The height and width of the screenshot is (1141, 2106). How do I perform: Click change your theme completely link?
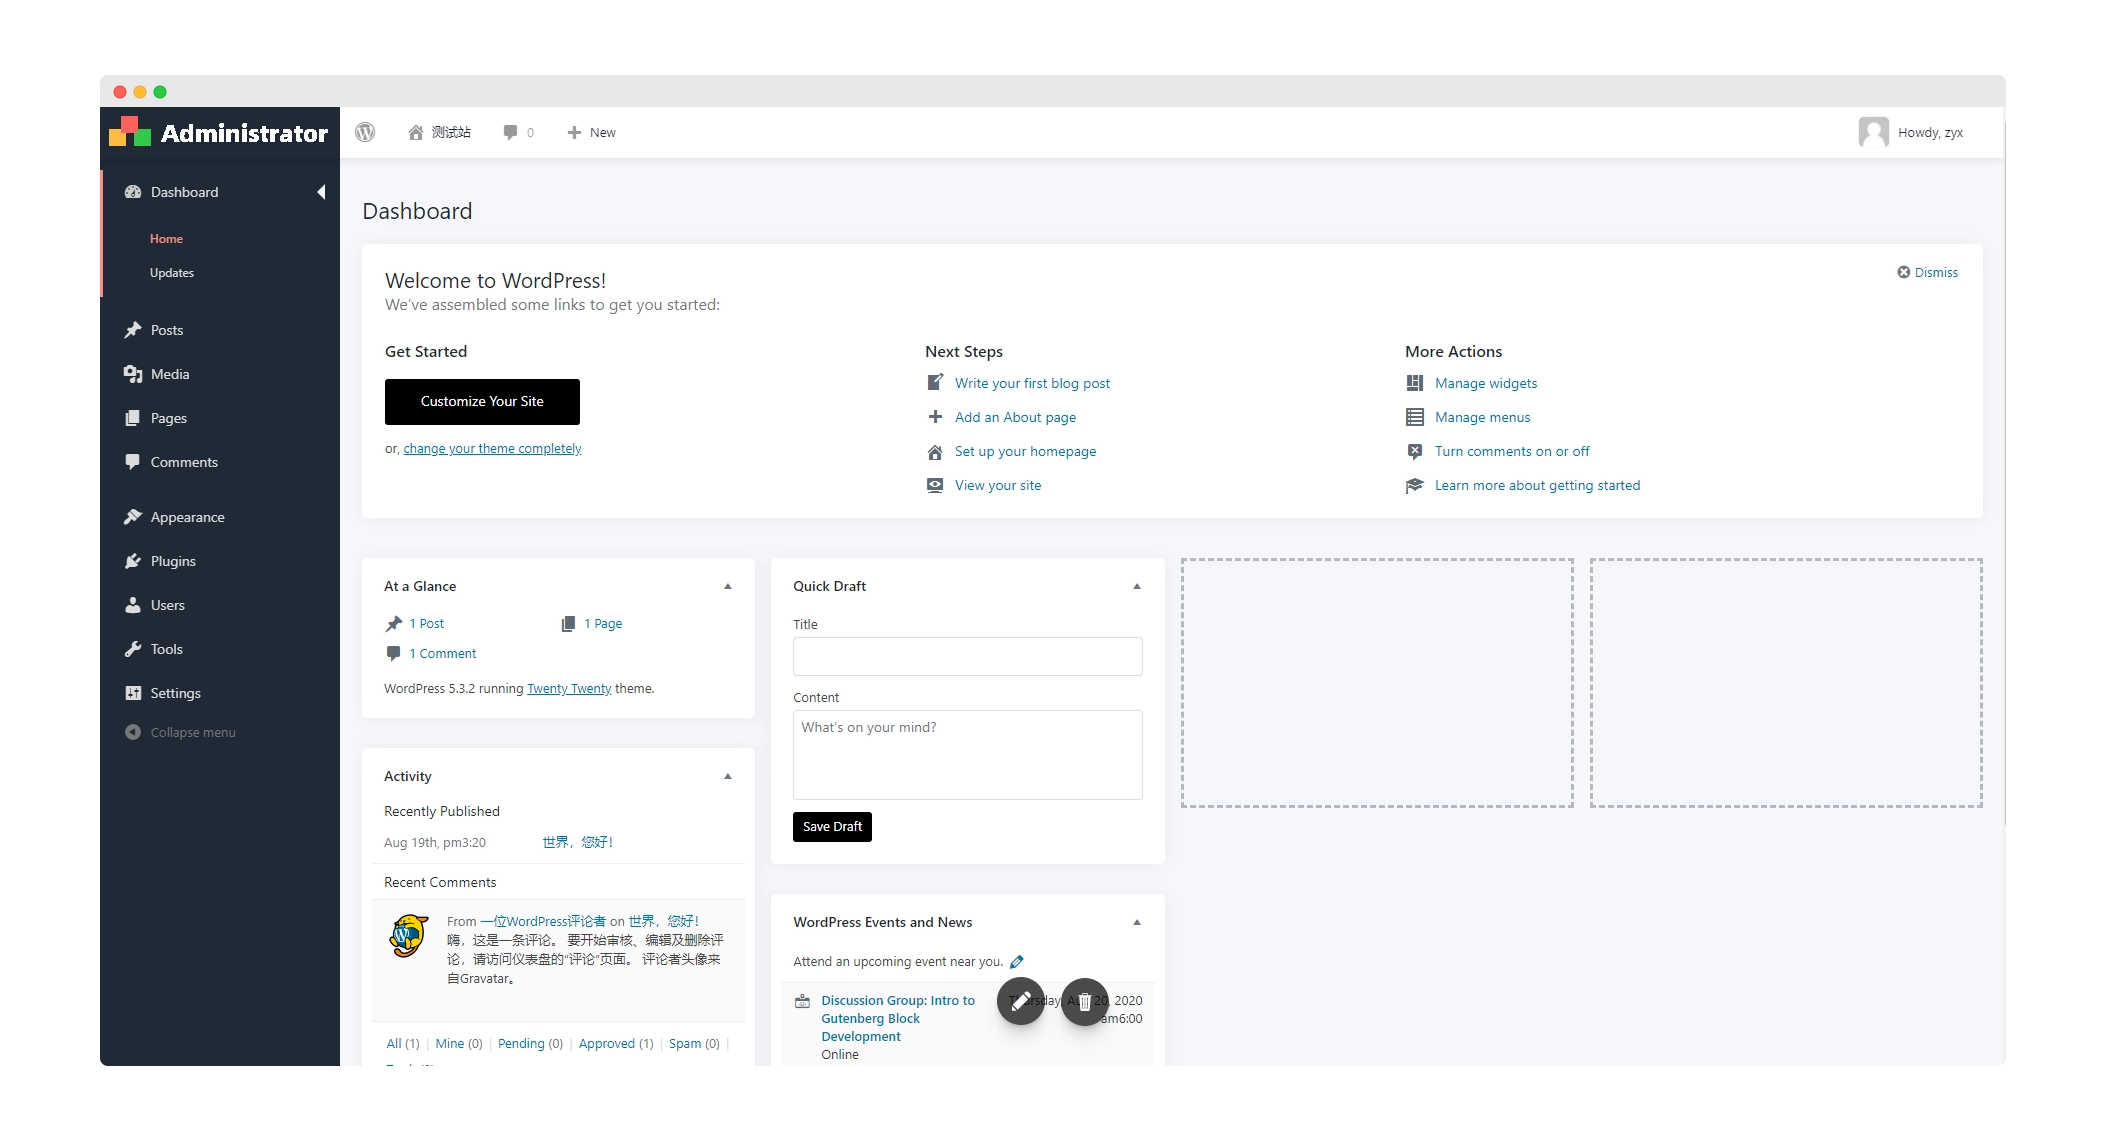tap(492, 449)
